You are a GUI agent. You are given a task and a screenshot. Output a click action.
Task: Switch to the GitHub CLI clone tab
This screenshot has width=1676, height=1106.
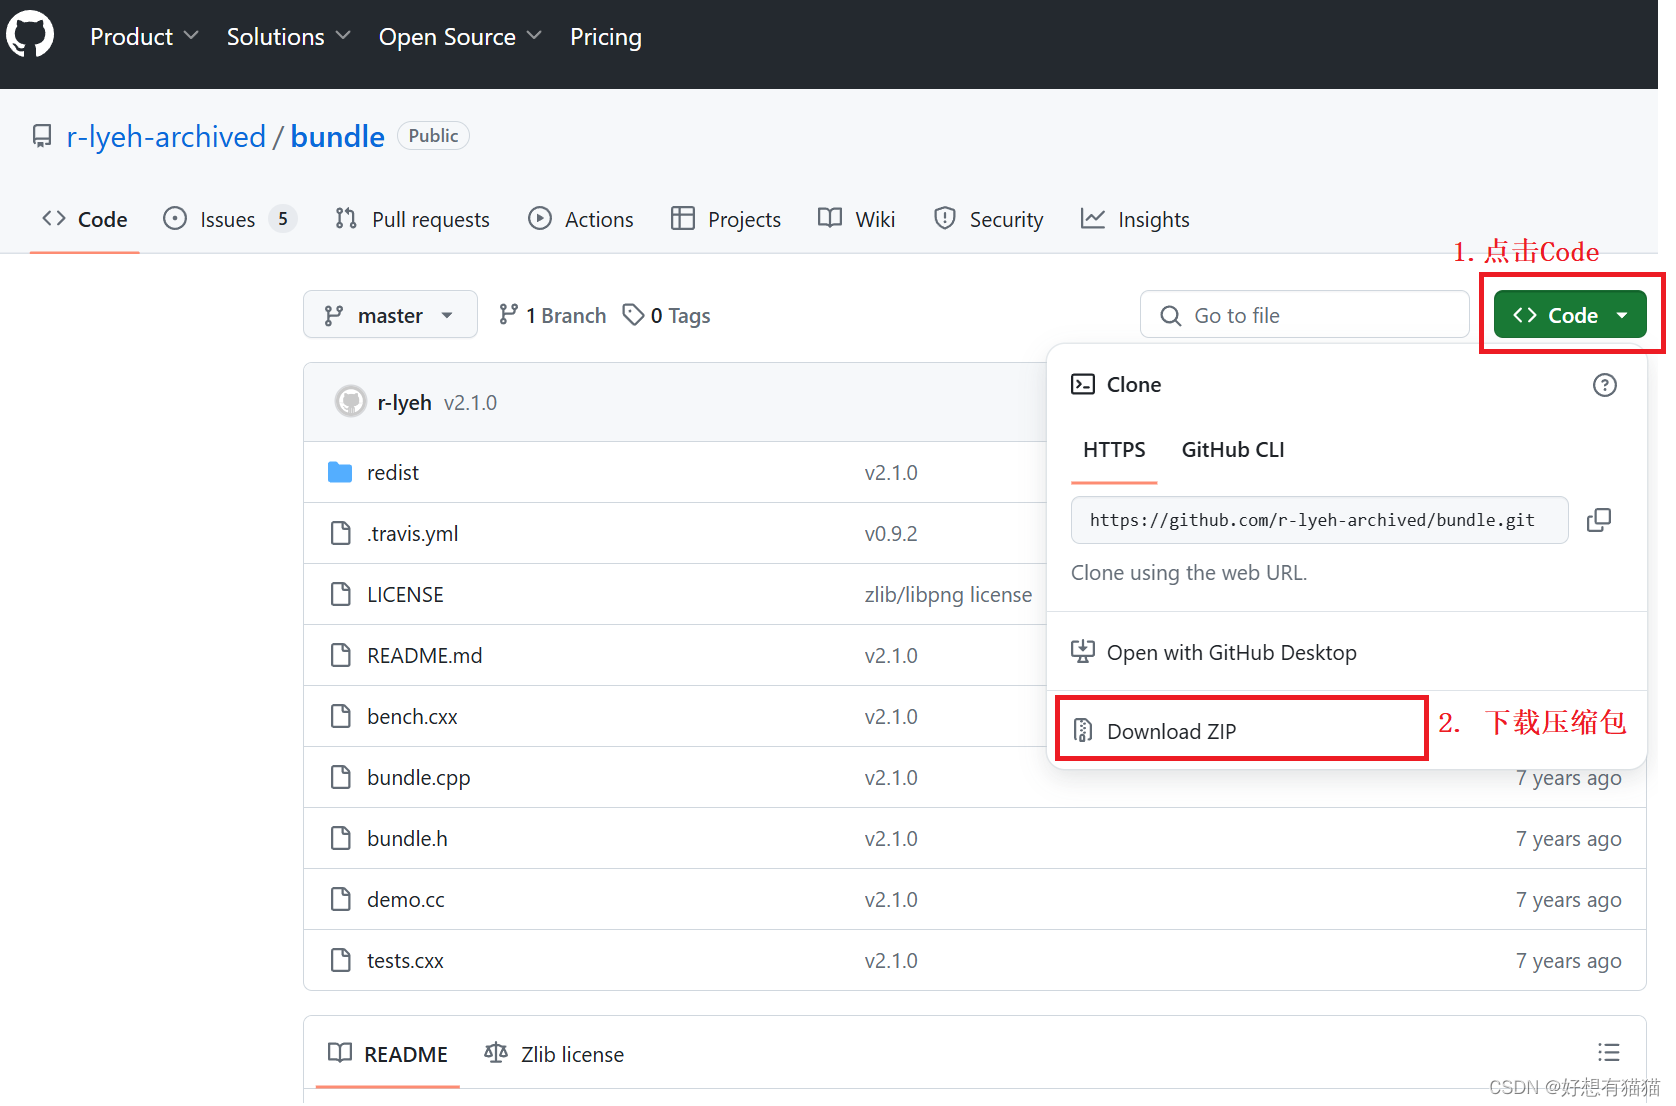click(1233, 450)
